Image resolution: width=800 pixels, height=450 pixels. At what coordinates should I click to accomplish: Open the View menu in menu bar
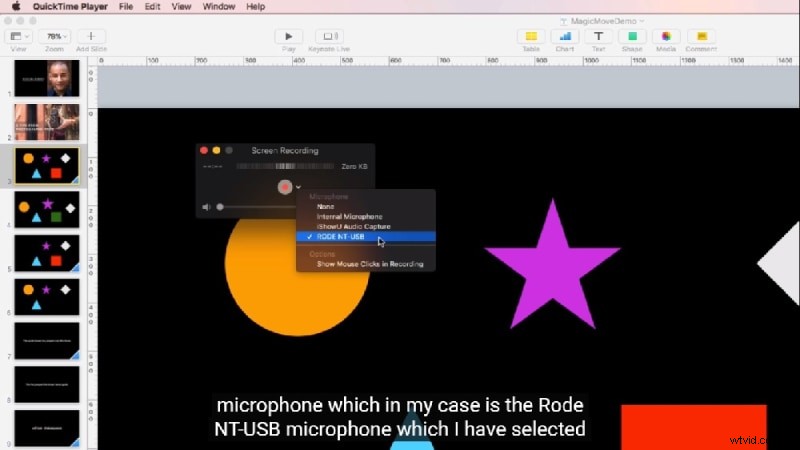[x=181, y=7]
